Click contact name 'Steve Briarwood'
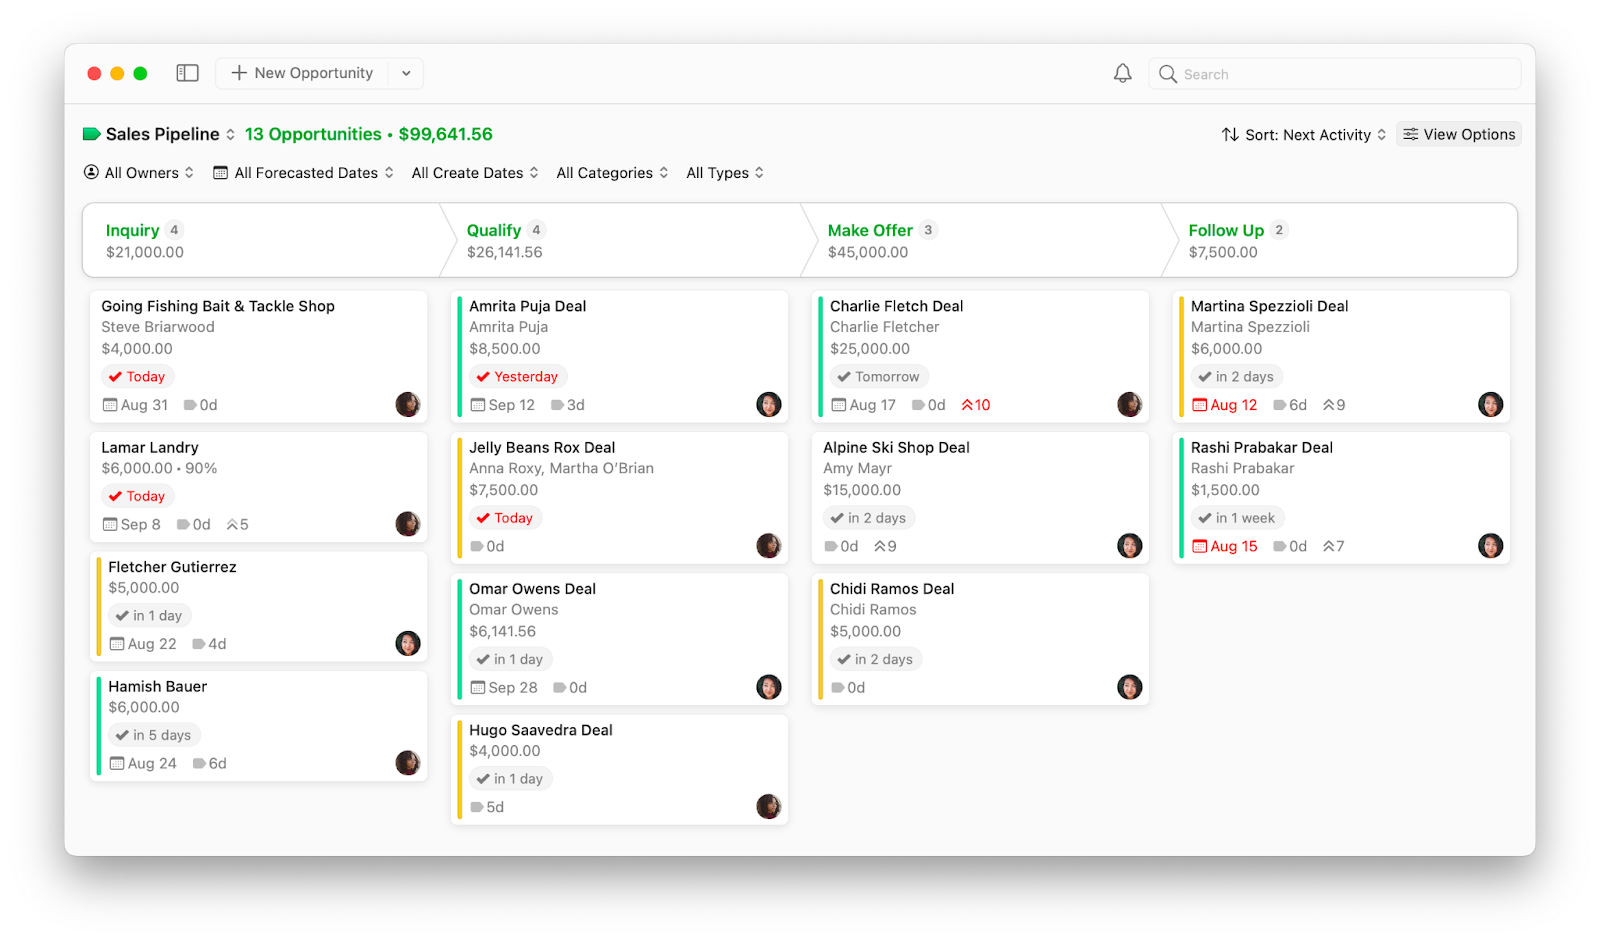The image size is (1600, 941). [x=158, y=327]
